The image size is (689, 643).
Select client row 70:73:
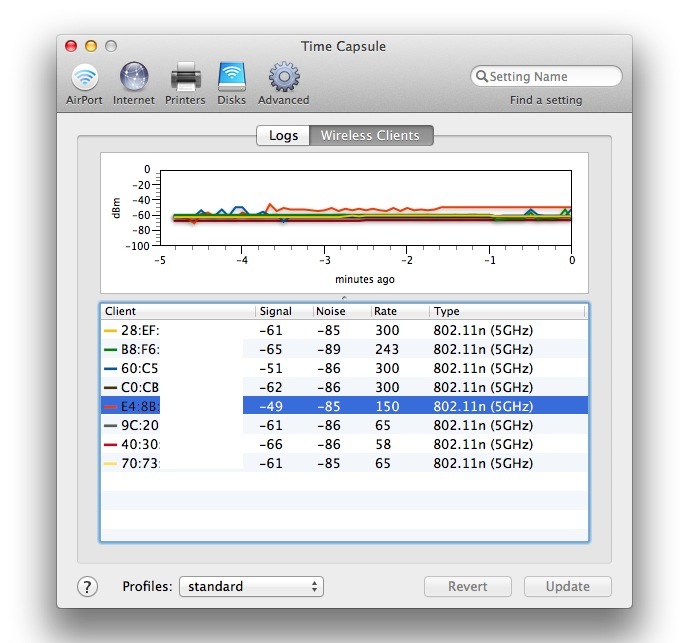tap(344, 463)
